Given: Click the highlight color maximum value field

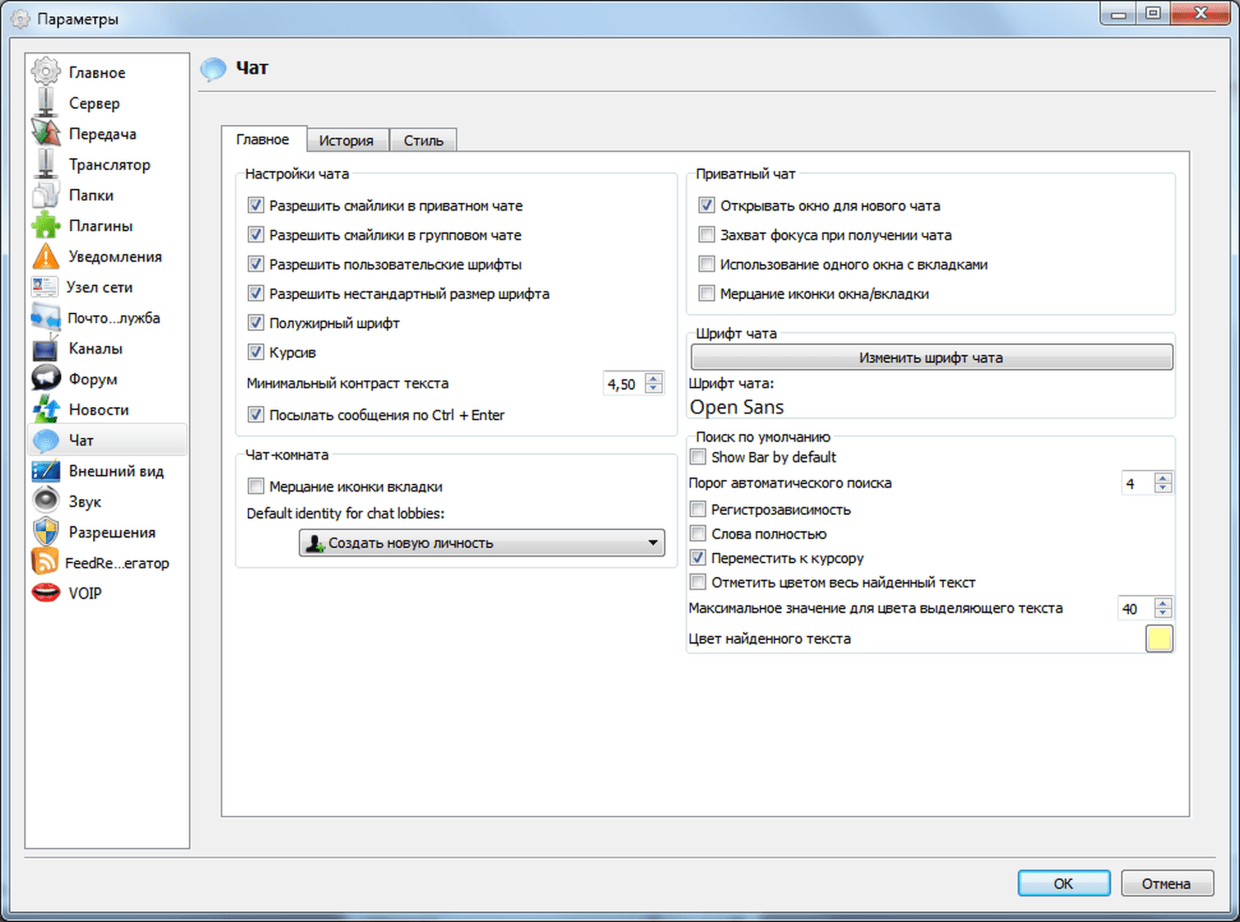Looking at the screenshot, I should point(1133,608).
